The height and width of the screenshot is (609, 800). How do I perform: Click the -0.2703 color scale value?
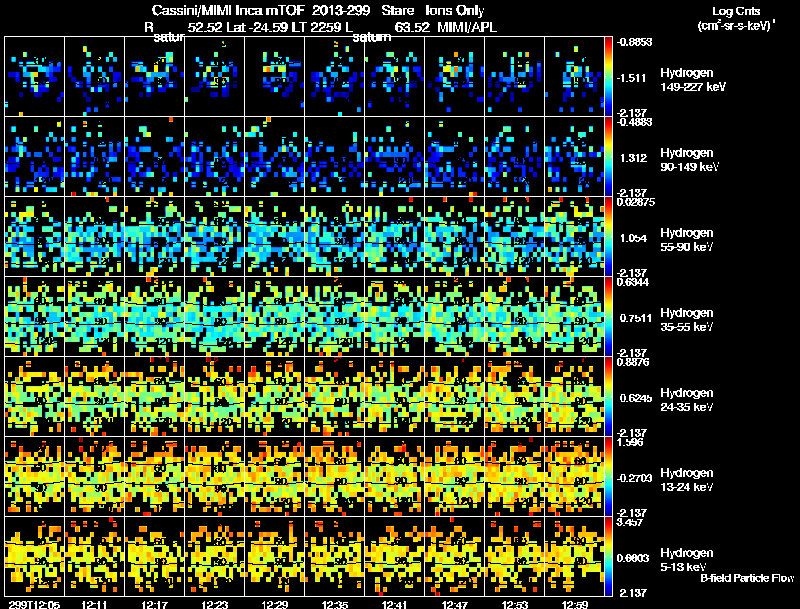point(634,478)
